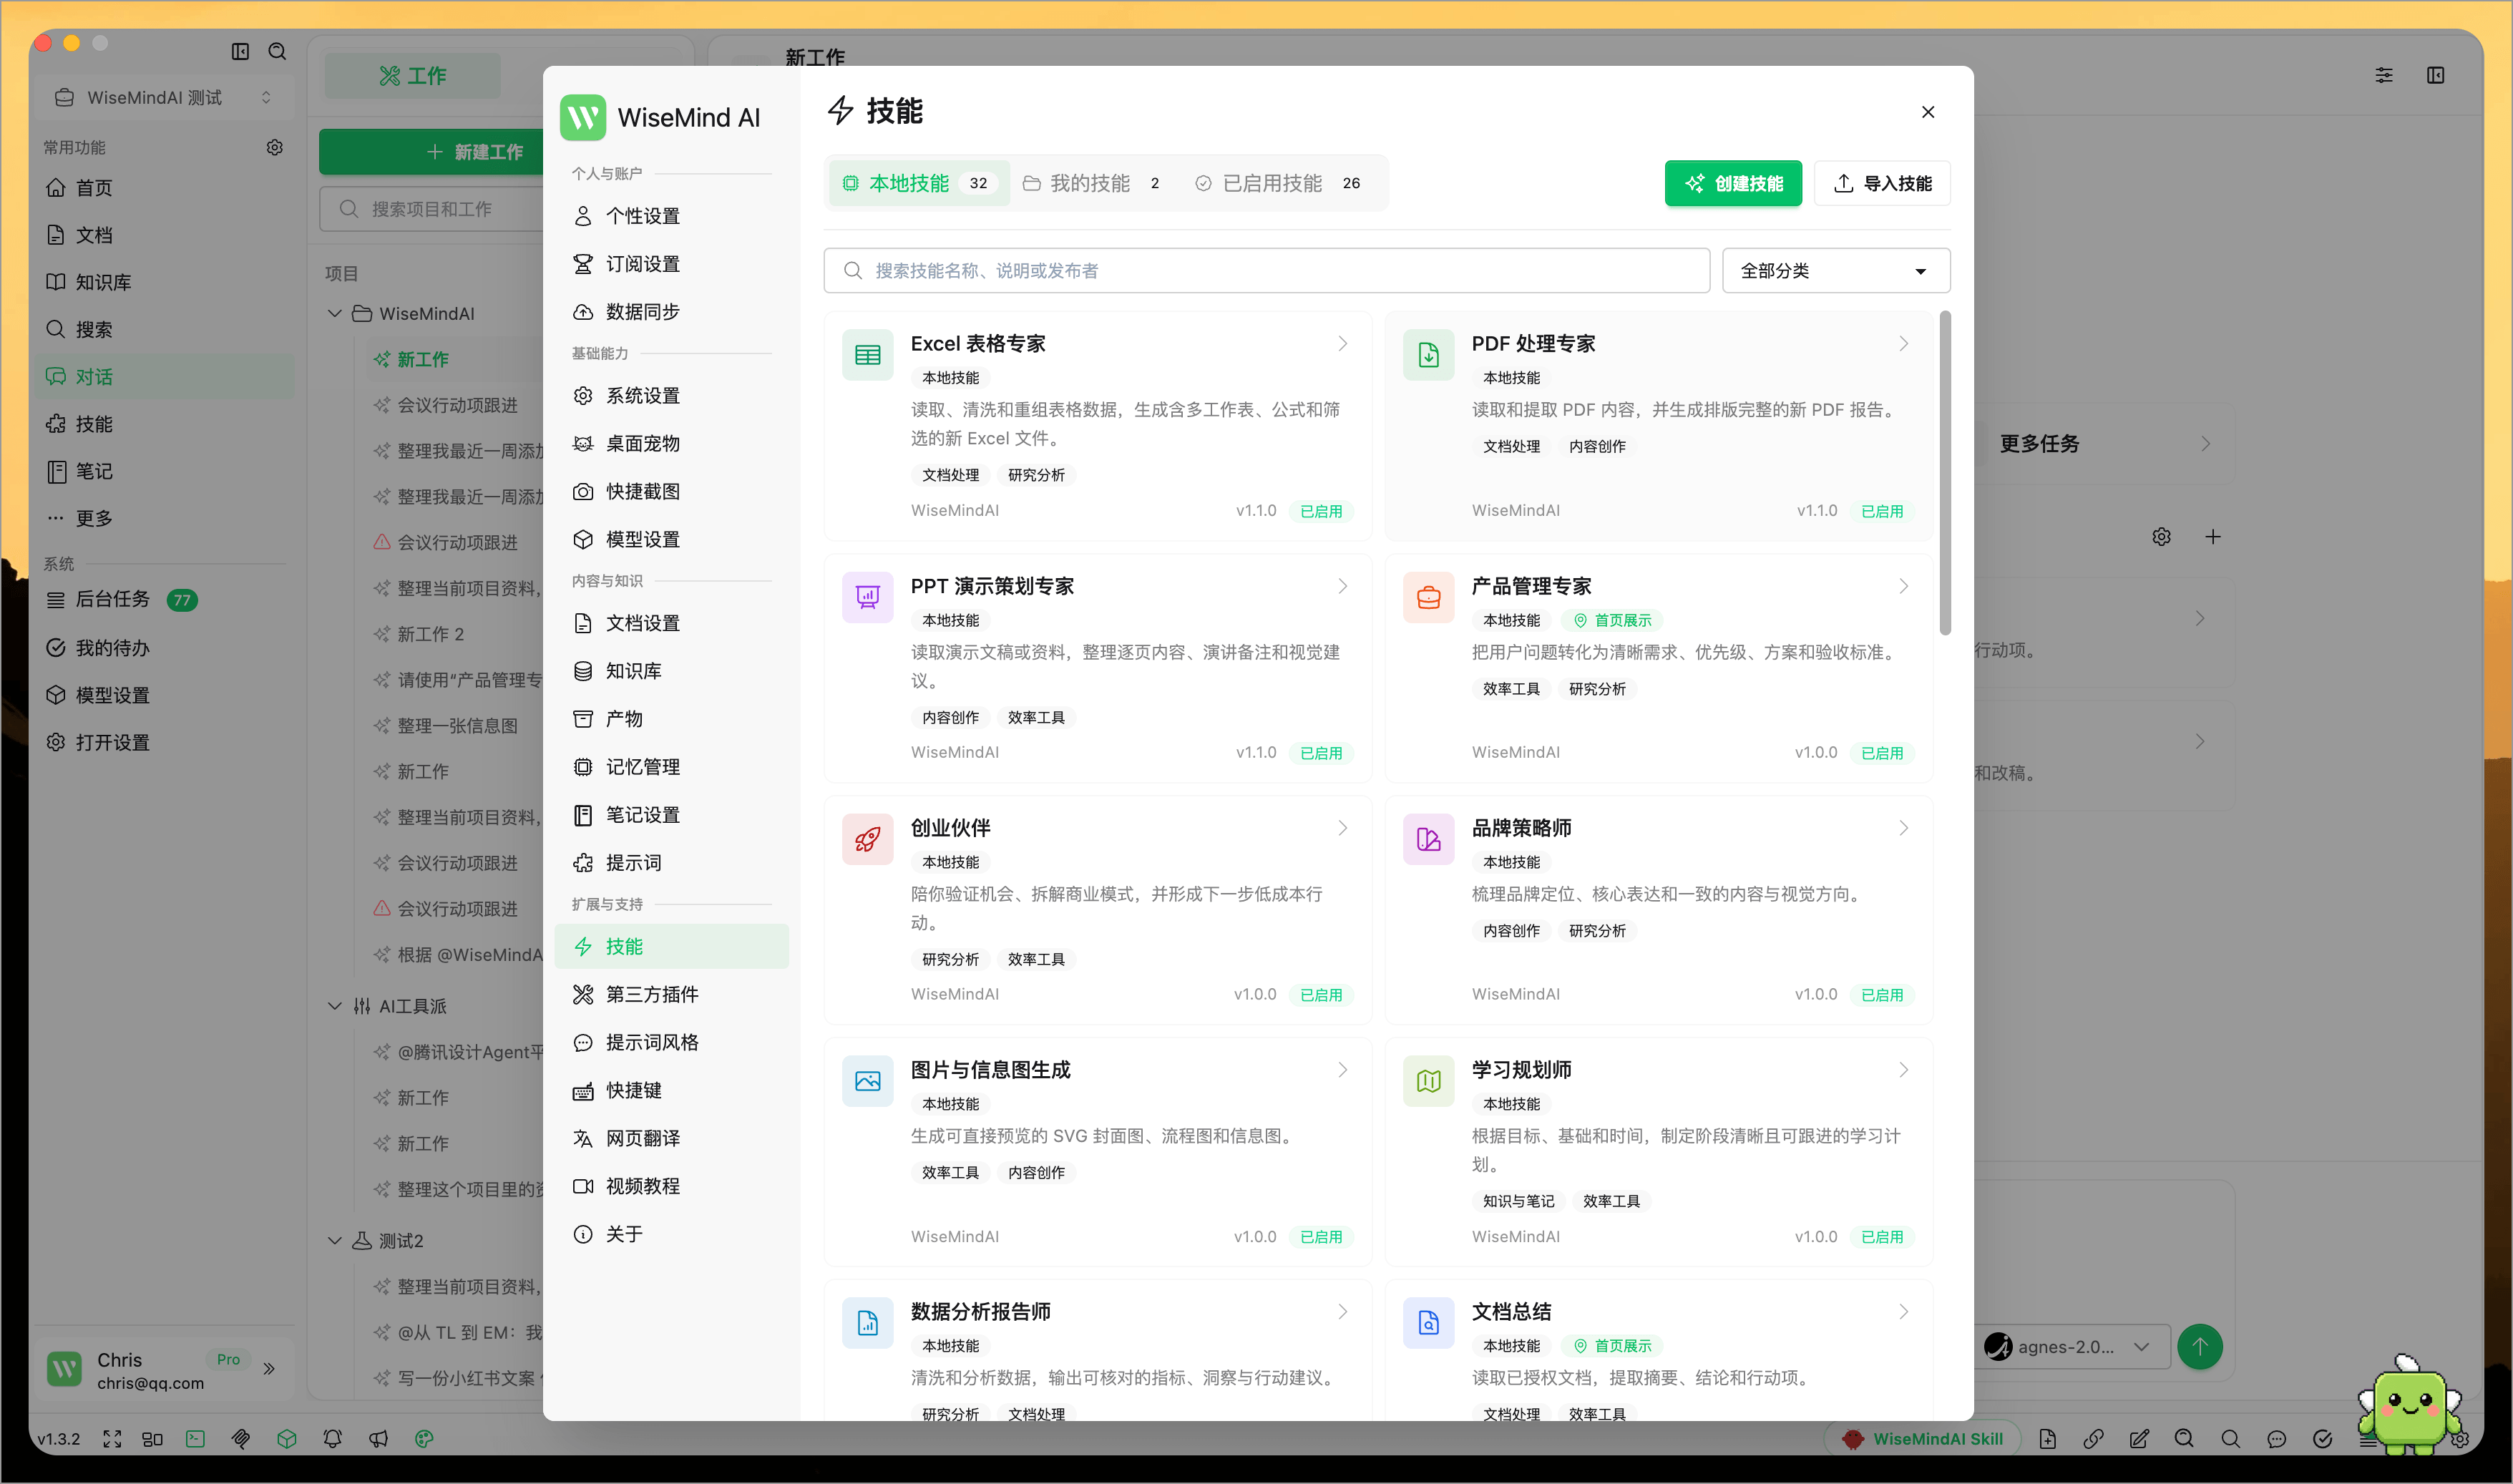Click the plus icon next to gear in background
The height and width of the screenshot is (1484, 2513).
tap(2213, 537)
